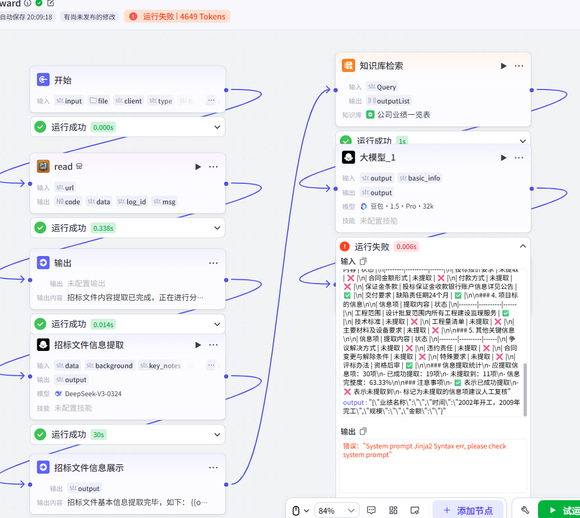Click the code output tag in read node
This screenshot has width=580, height=518.
[68, 202]
